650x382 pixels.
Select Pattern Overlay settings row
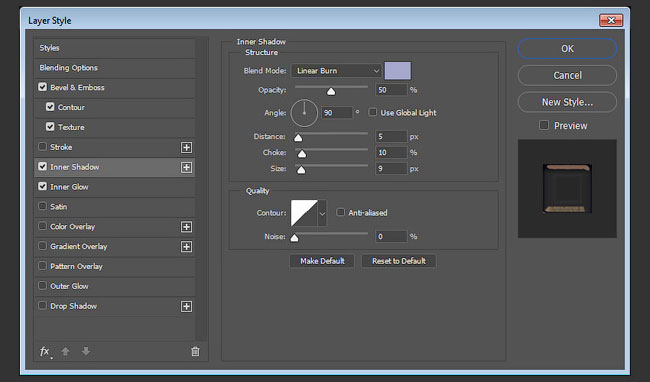[114, 266]
